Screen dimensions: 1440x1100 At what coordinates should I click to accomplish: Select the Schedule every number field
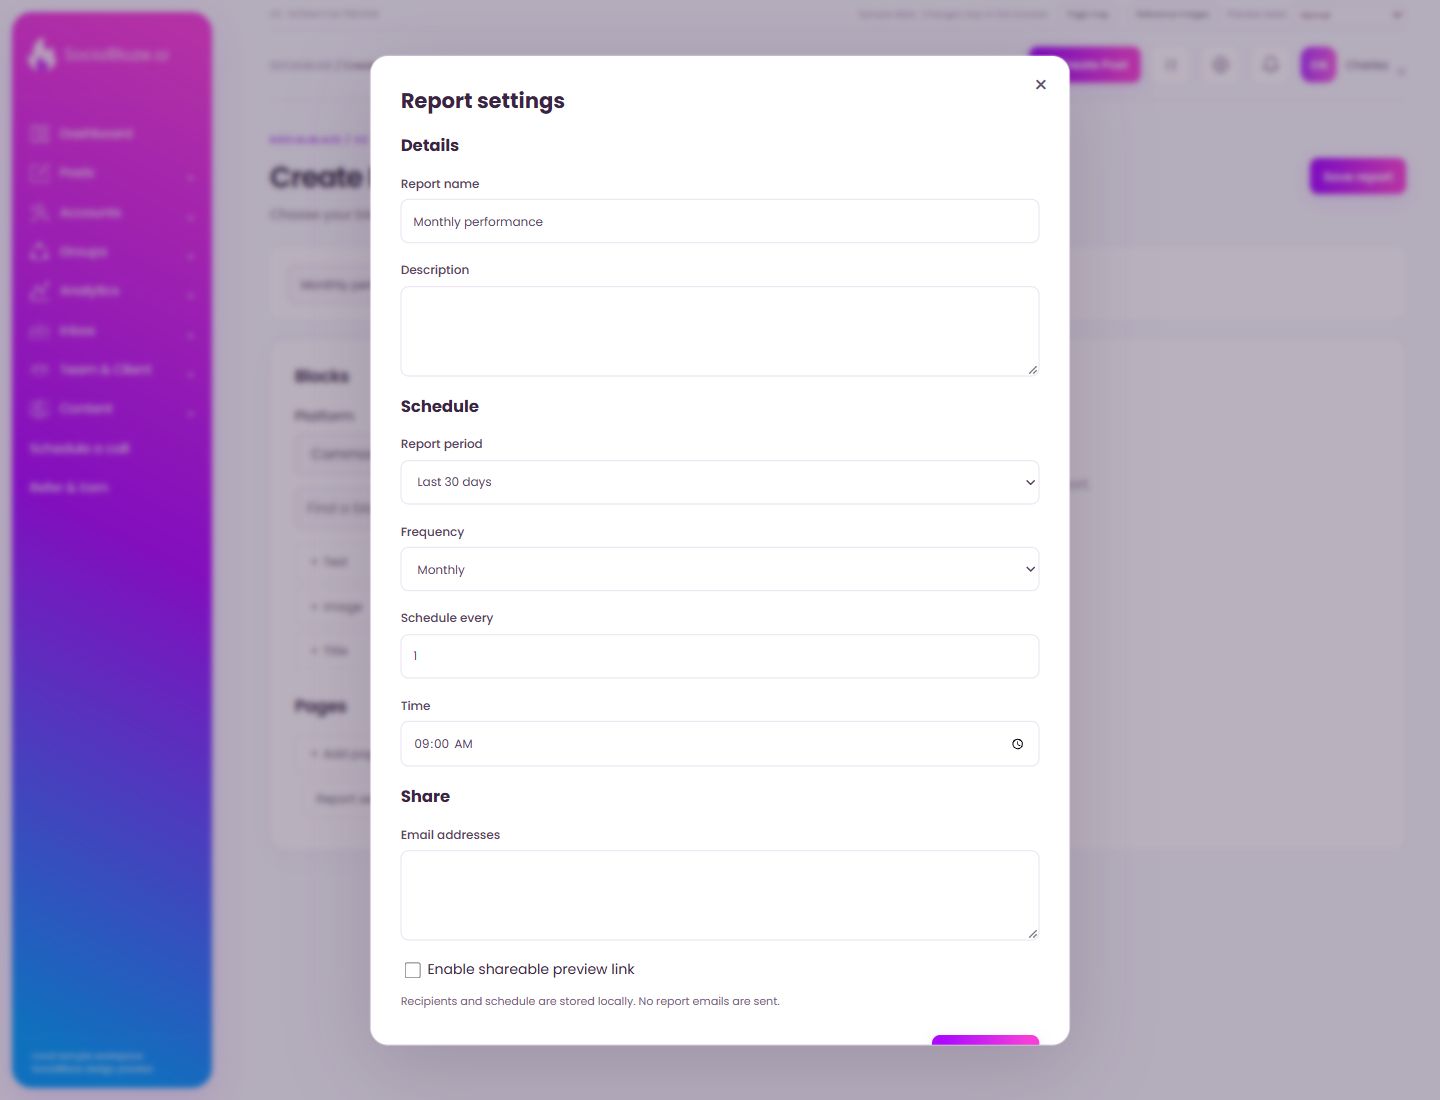pyautogui.click(x=720, y=656)
